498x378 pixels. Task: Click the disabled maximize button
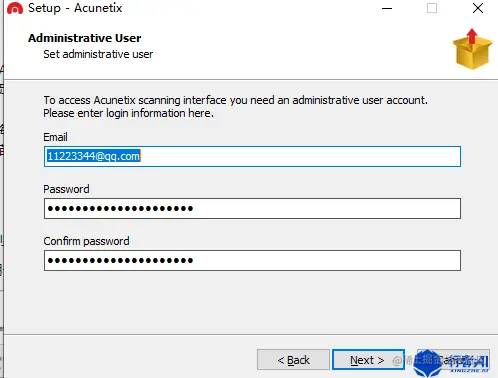(432, 8)
